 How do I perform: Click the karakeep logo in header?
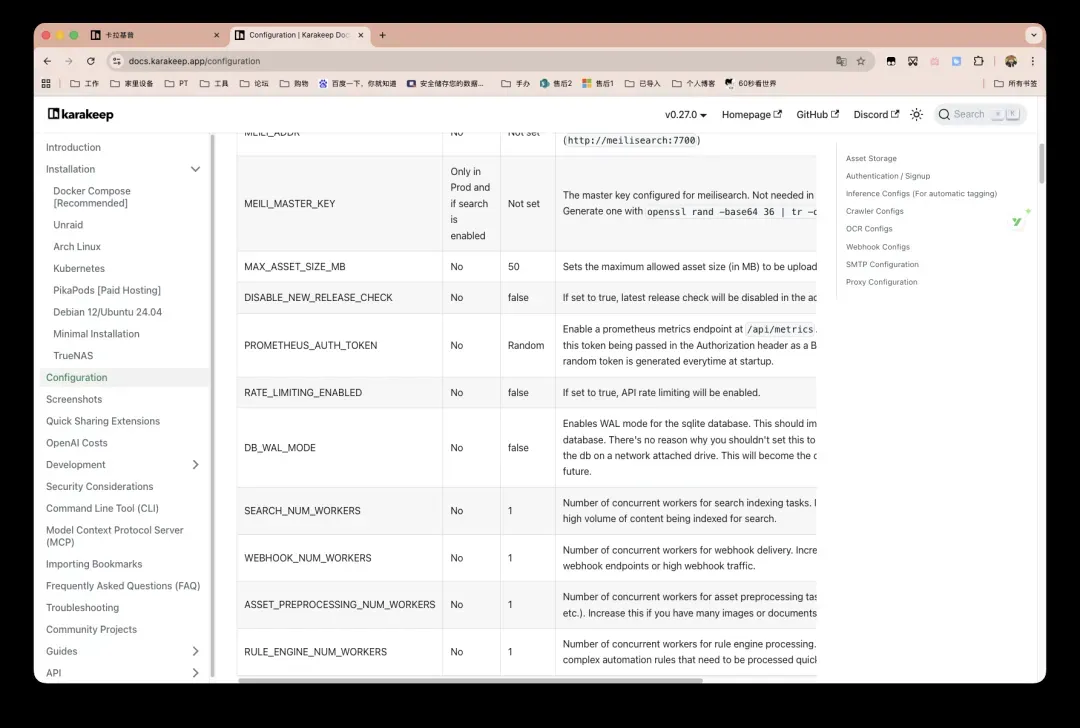pos(81,115)
